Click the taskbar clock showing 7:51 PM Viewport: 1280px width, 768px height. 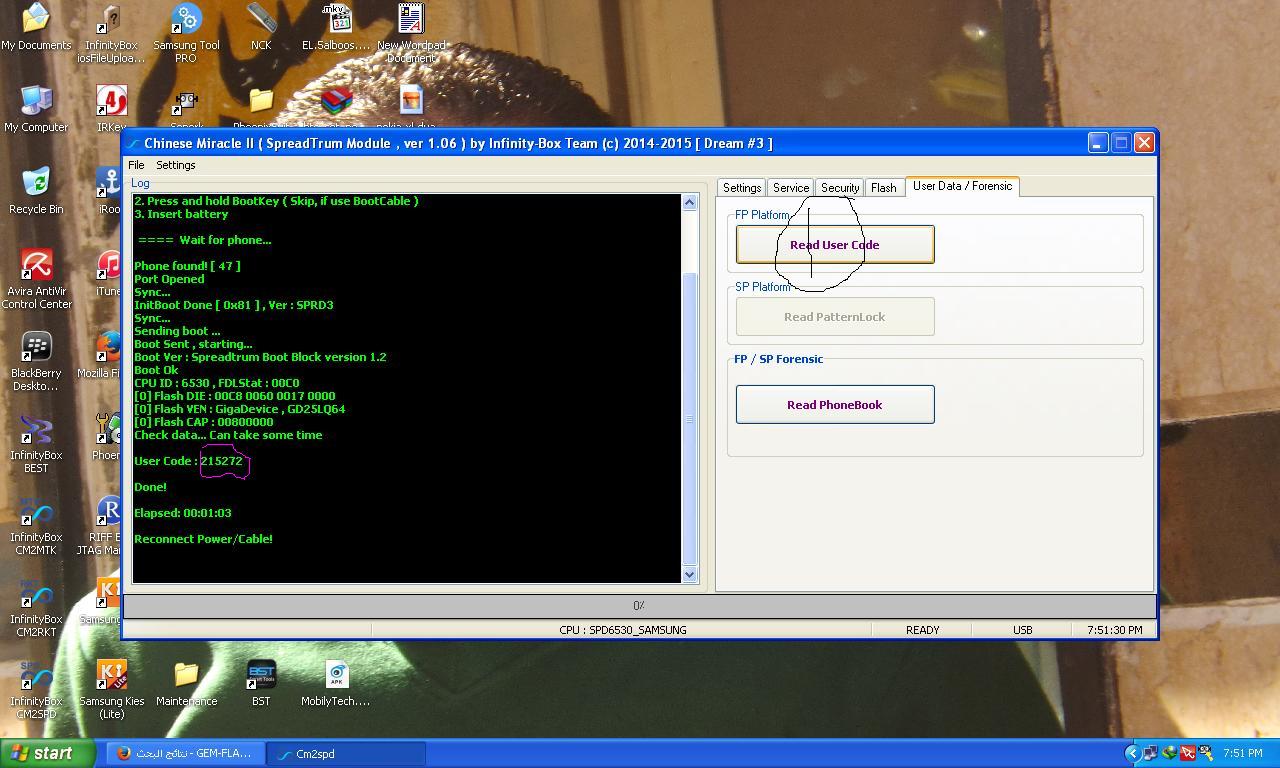(x=1242, y=753)
